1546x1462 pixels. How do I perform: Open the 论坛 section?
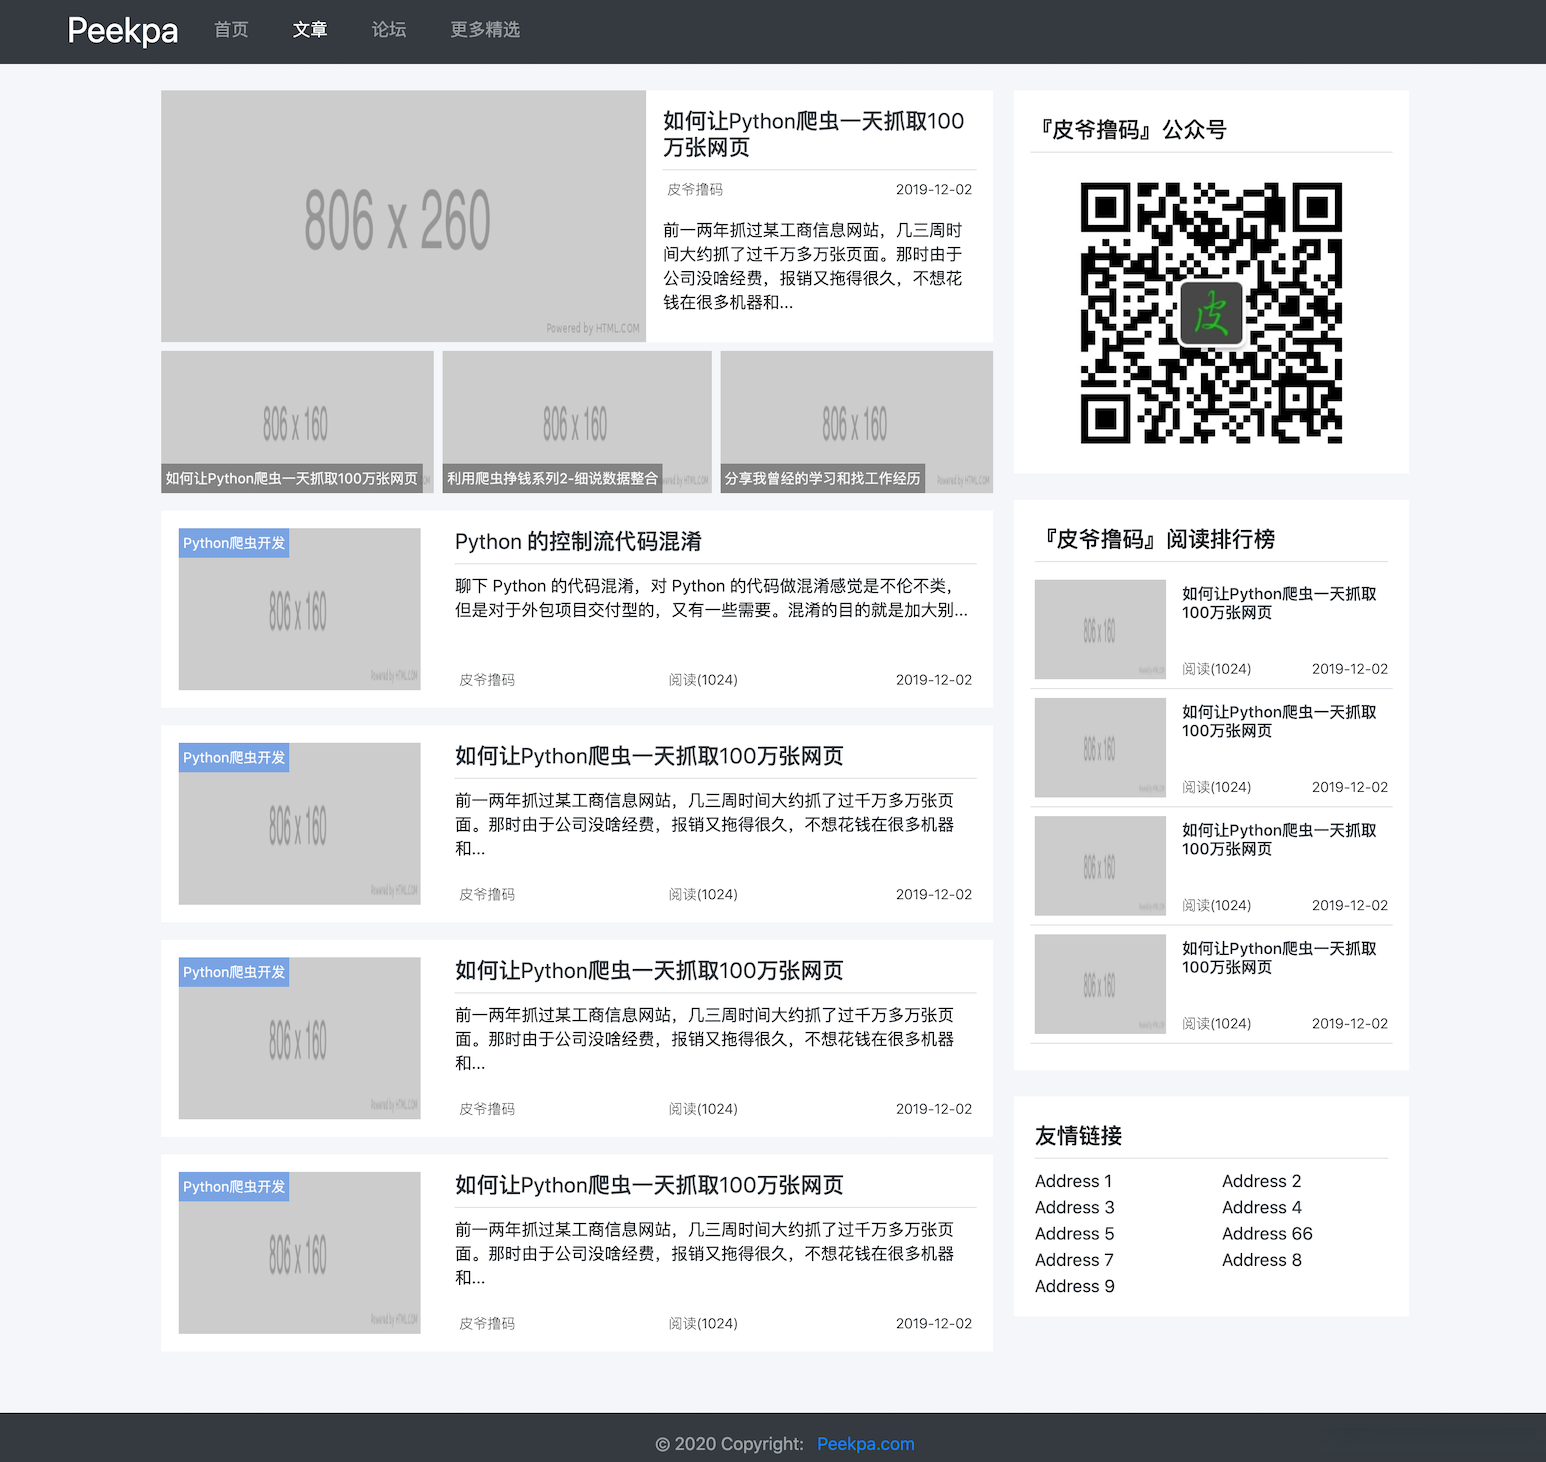388,30
